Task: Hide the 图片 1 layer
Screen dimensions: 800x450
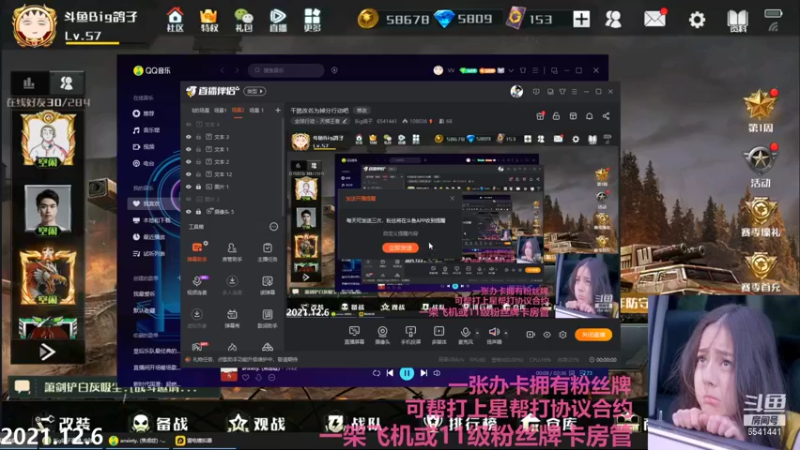Action: pos(189,187)
